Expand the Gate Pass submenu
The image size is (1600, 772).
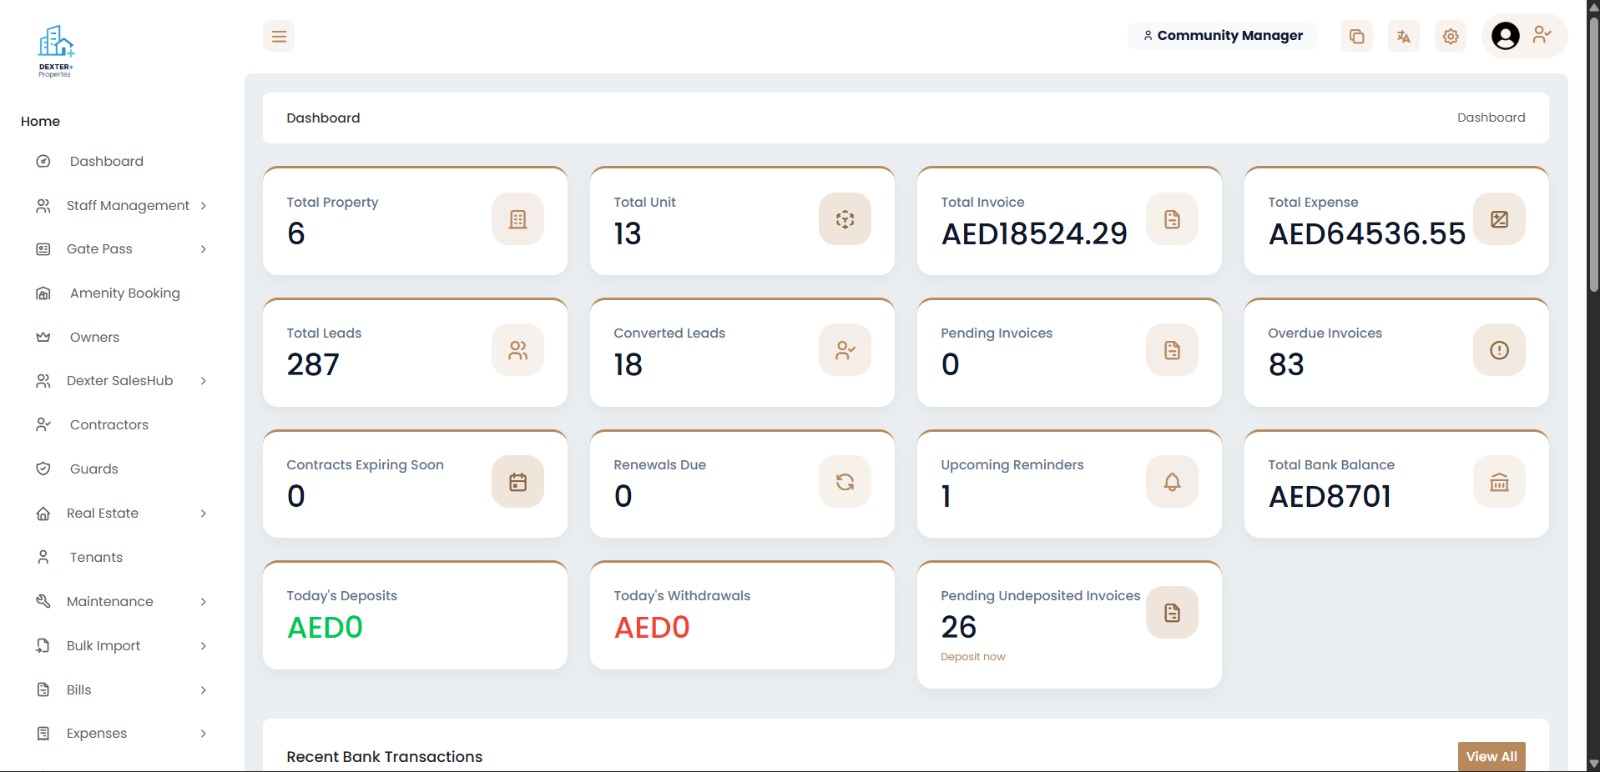(x=121, y=249)
